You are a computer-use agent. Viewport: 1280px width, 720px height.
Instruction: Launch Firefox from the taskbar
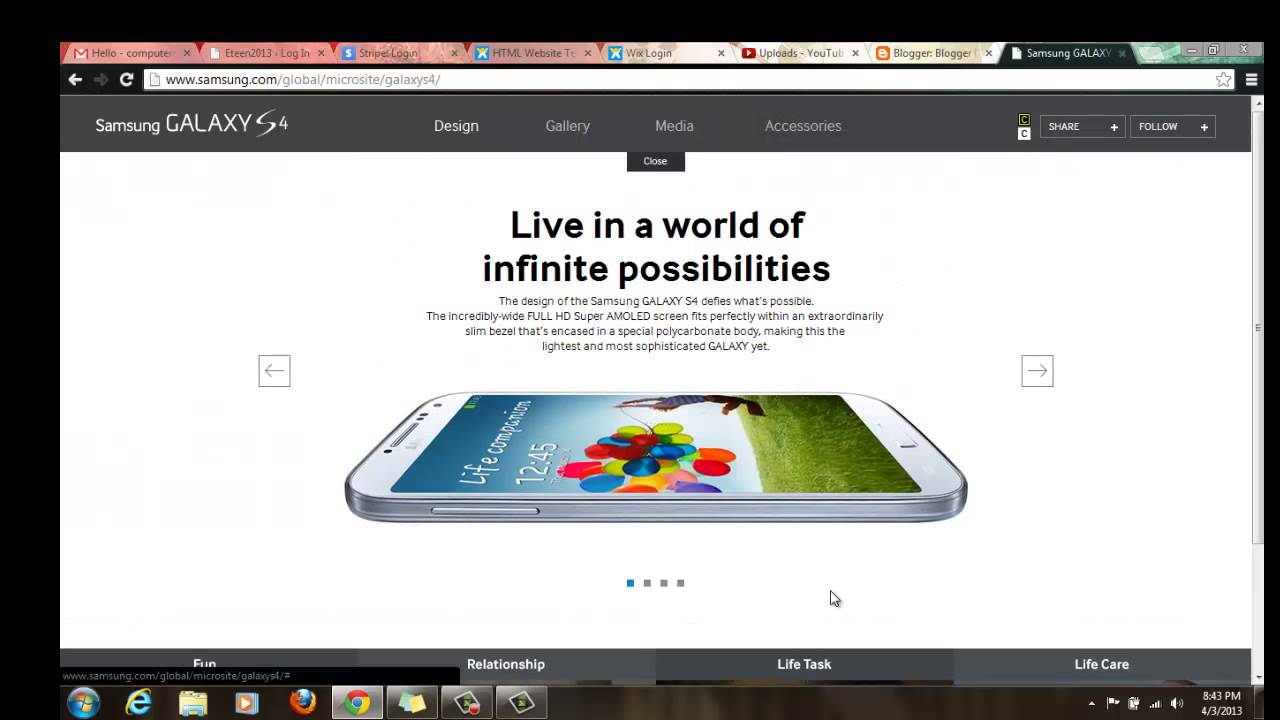[302, 703]
